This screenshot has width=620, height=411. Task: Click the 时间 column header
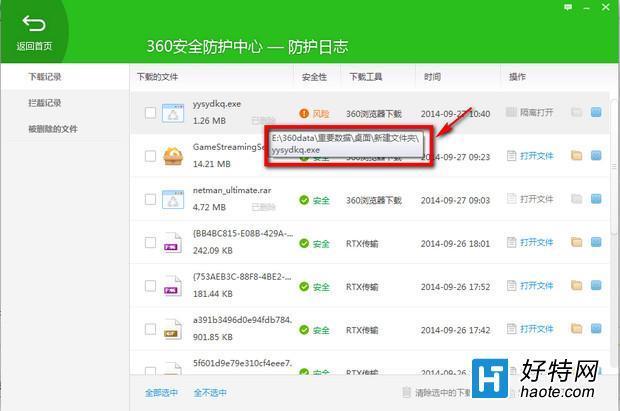(432, 77)
